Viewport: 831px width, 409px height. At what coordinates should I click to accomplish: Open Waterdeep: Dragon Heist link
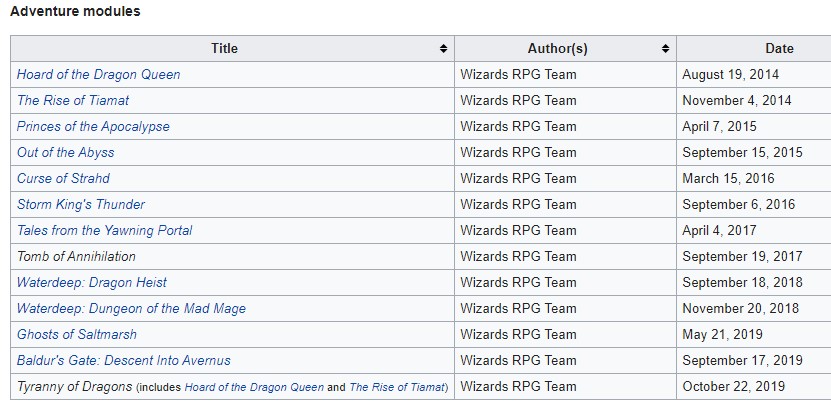91,283
